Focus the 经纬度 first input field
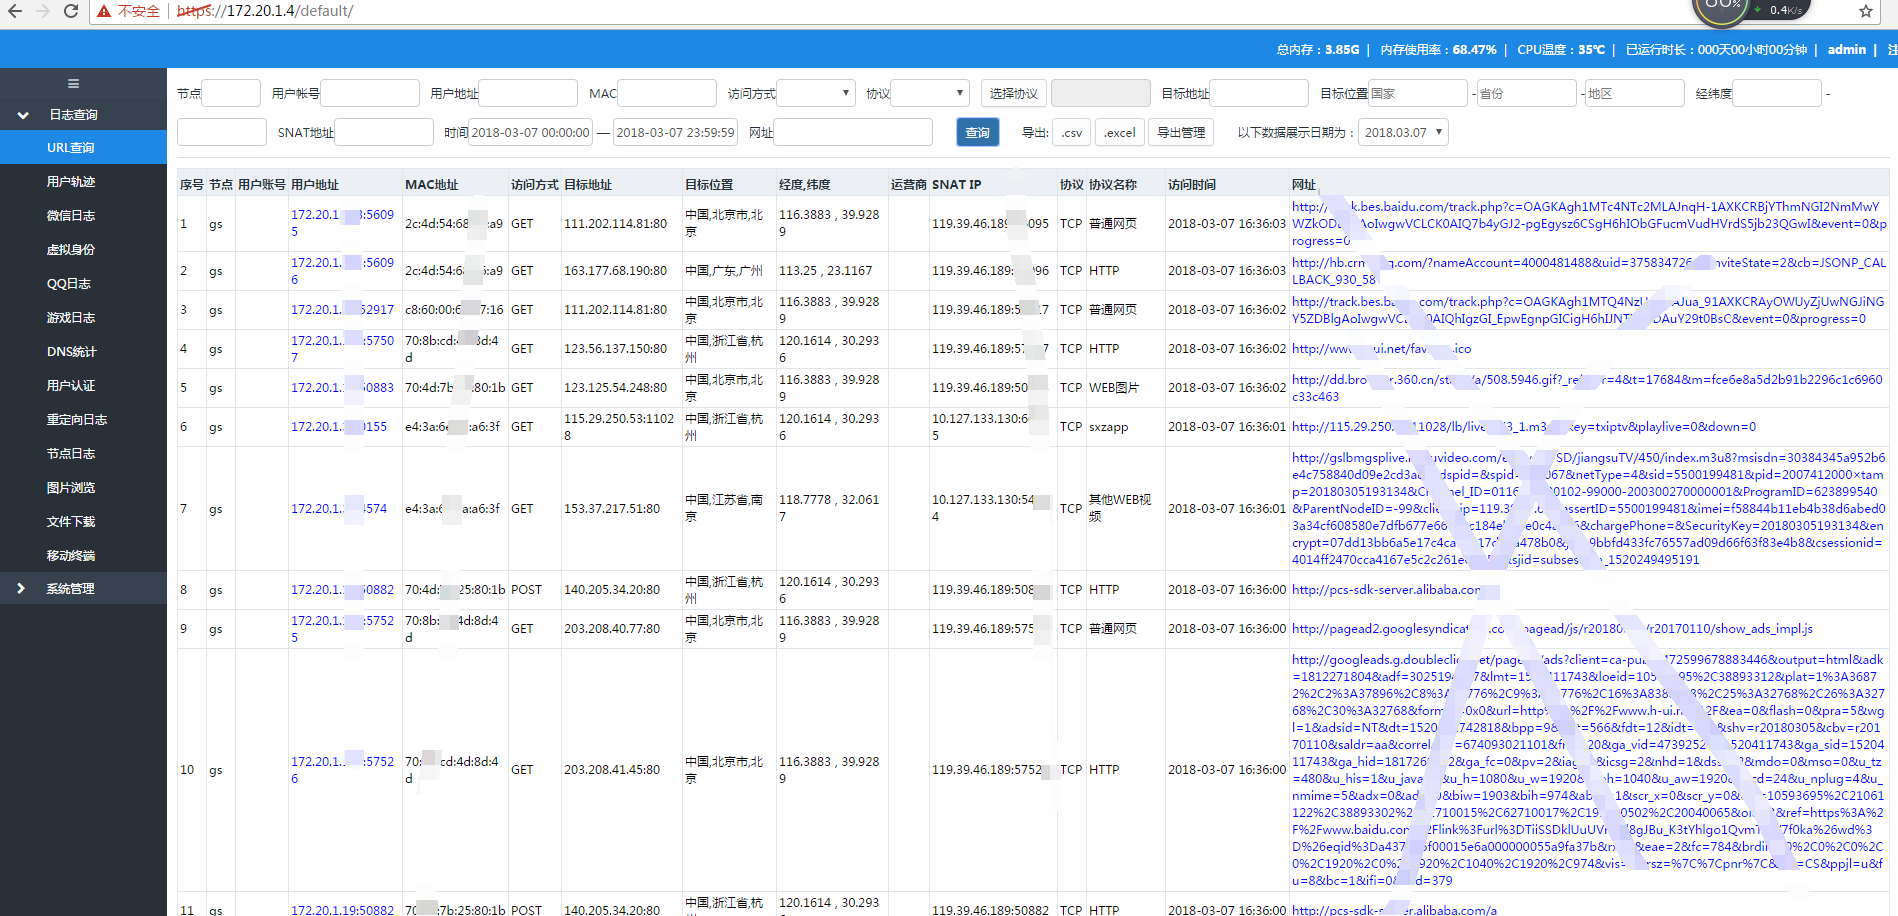 [1777, 93]
